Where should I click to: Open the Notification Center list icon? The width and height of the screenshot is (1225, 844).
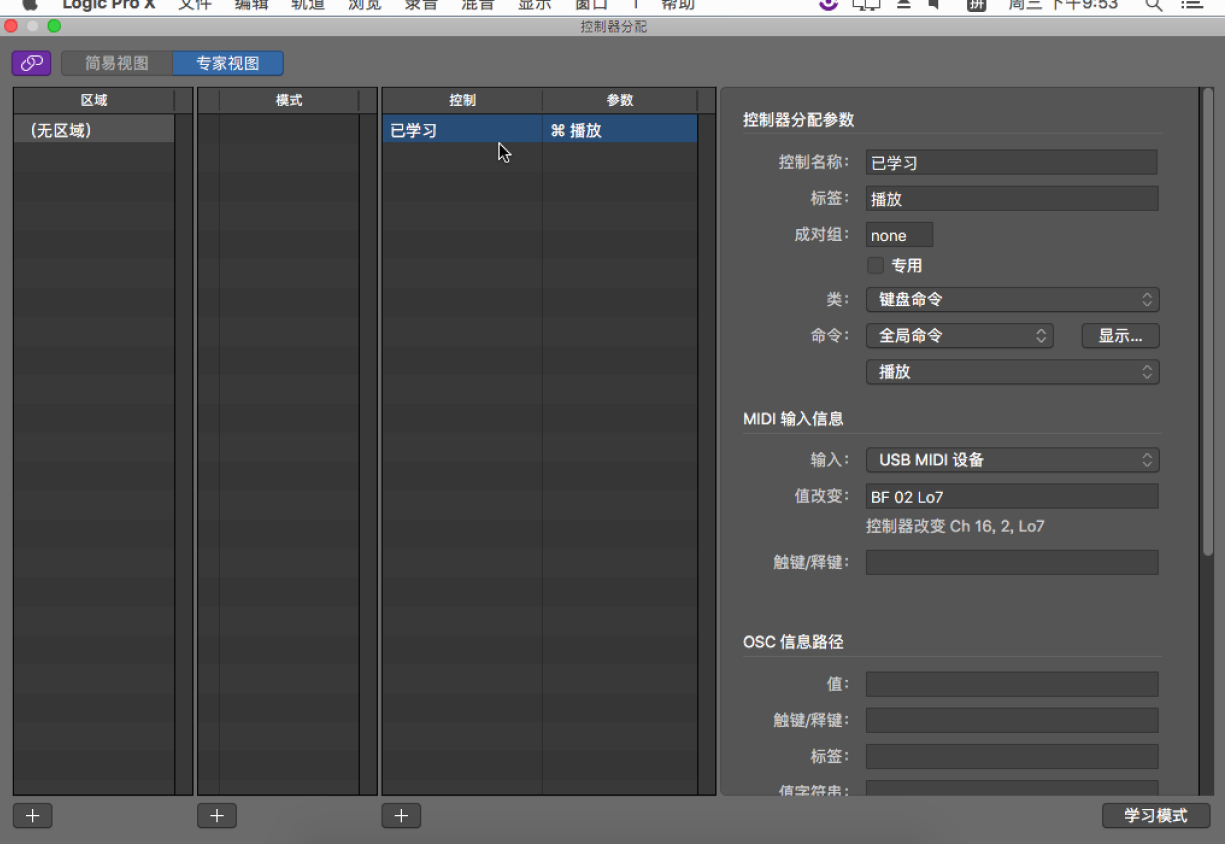click(x=1191, y=5)
